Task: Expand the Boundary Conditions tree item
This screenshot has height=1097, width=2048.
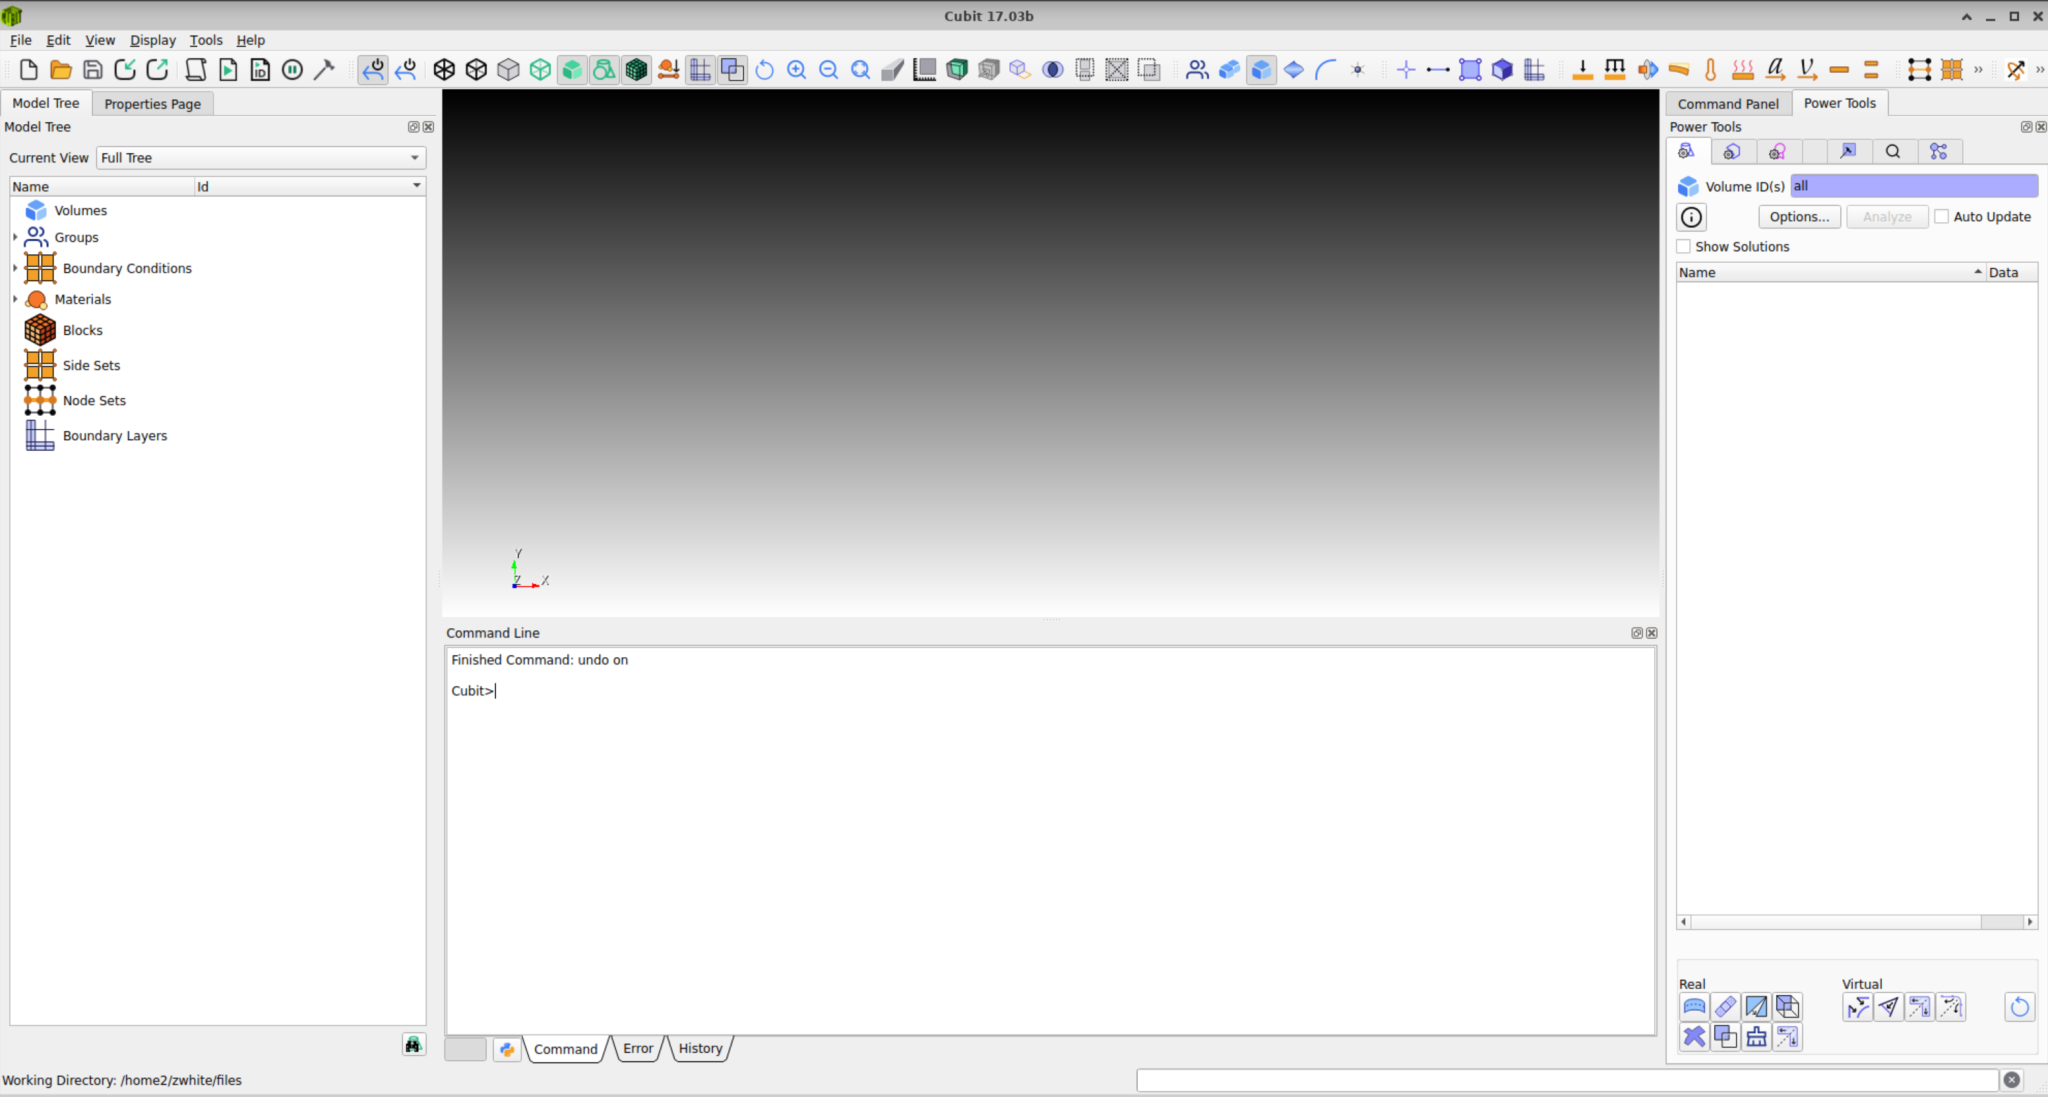Action: [14, 268]
